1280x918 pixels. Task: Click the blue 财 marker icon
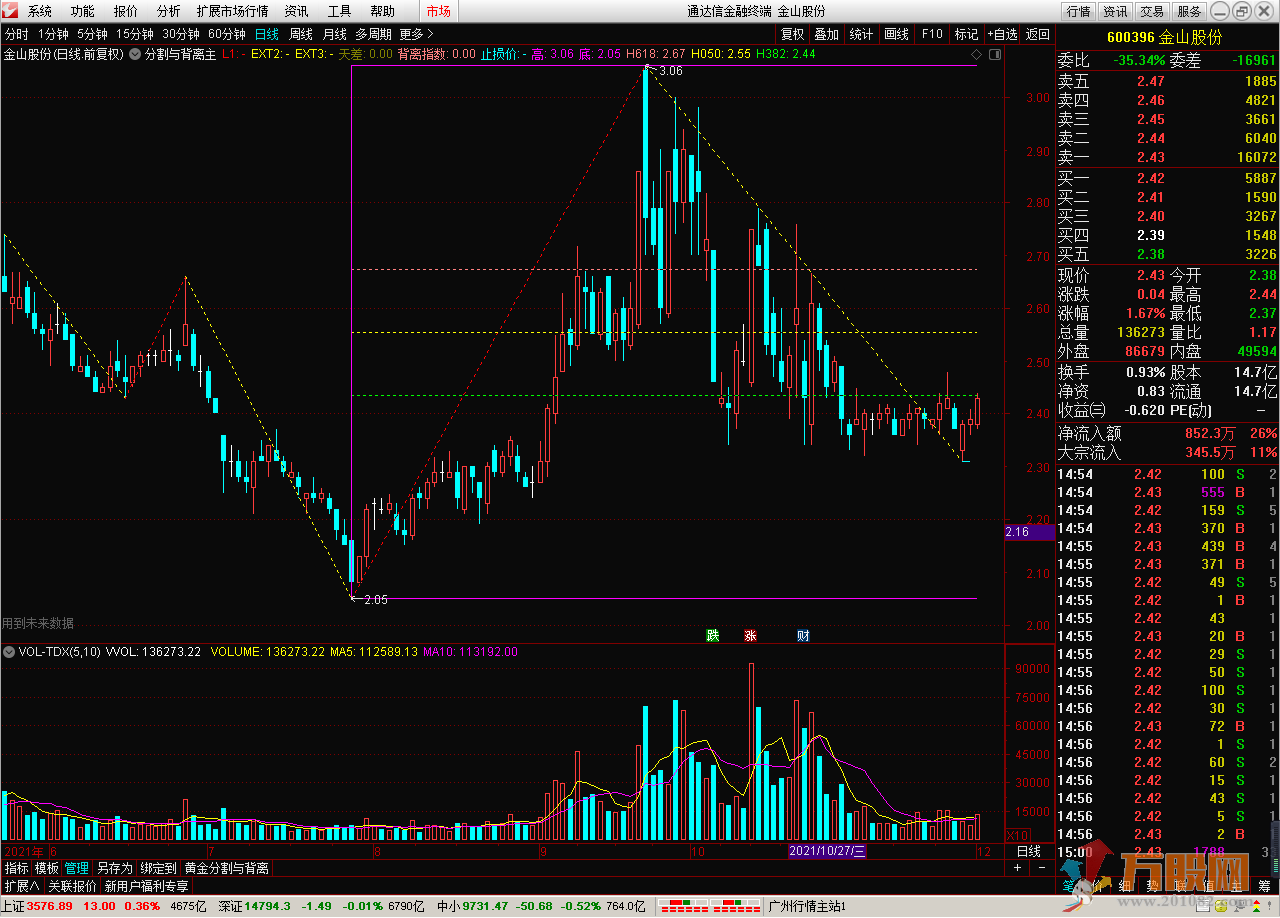[803, 635]
